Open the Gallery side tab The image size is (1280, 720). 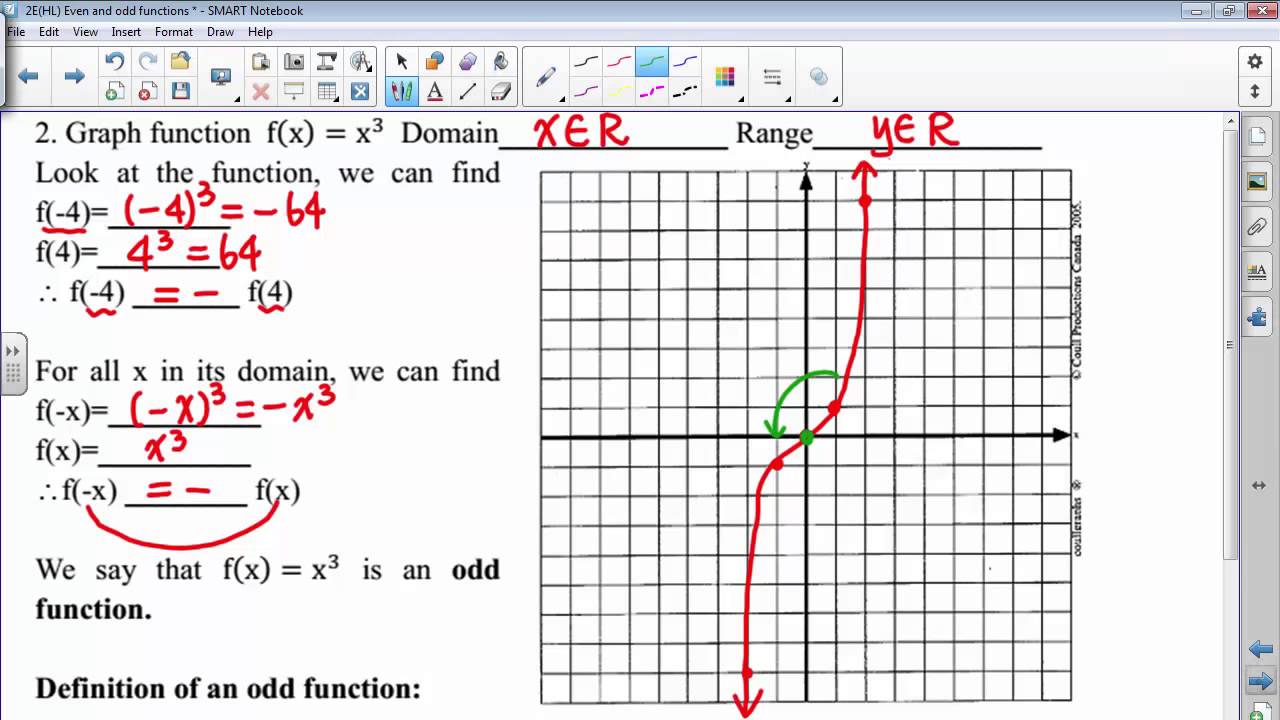coord(1257,182)
